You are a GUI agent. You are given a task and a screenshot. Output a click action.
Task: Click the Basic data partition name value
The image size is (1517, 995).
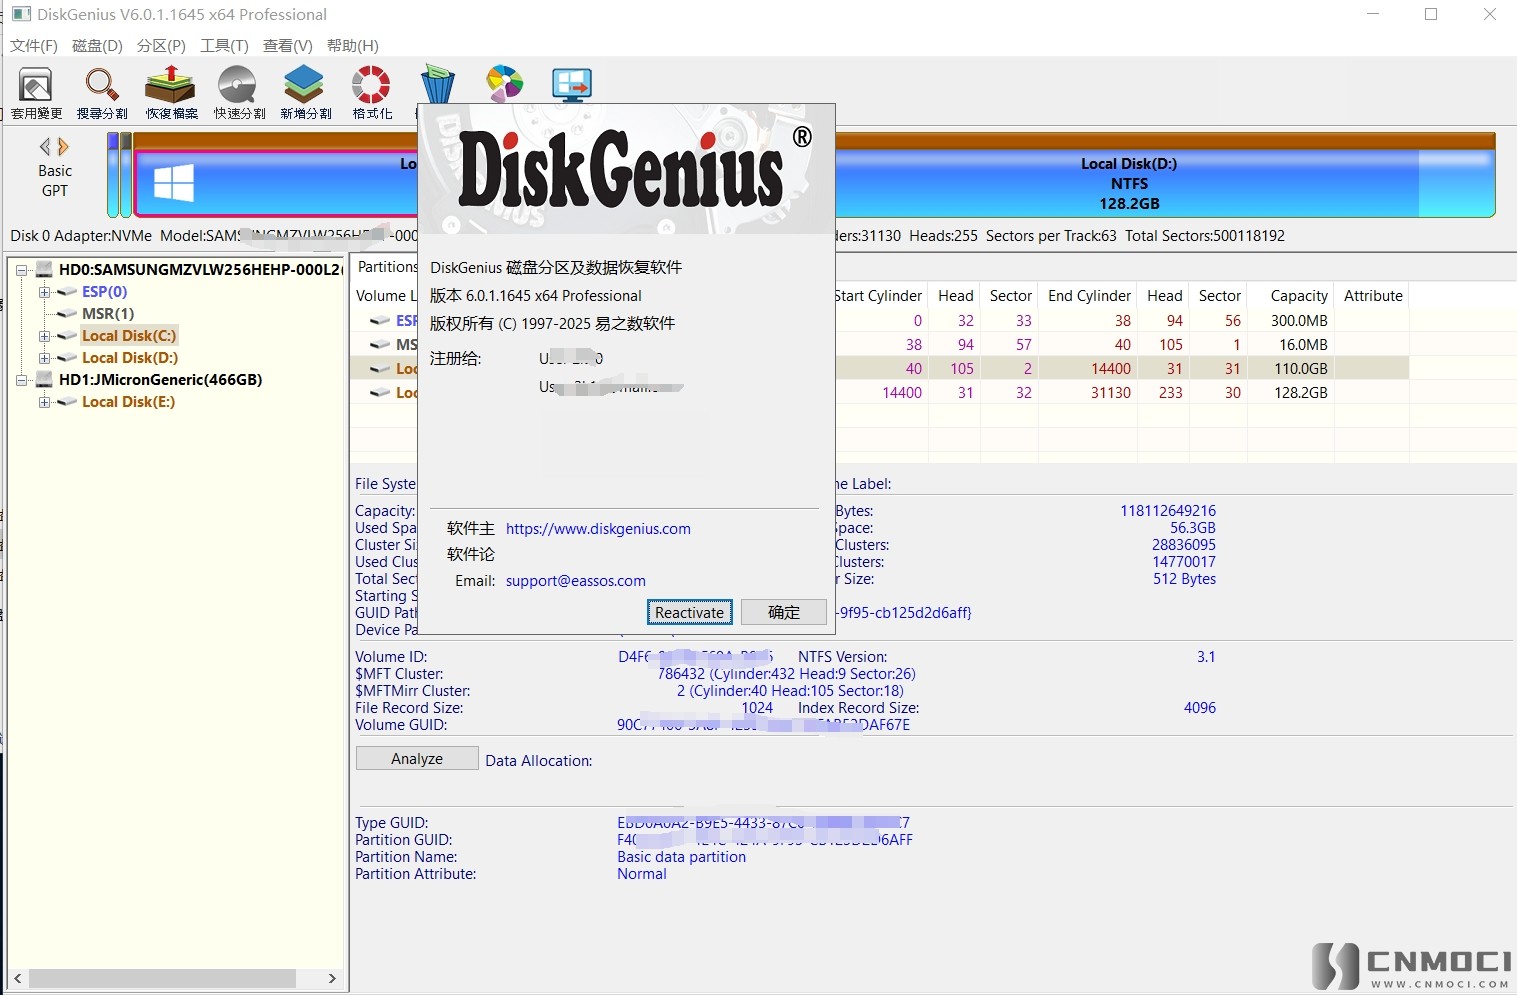(681, 857)
